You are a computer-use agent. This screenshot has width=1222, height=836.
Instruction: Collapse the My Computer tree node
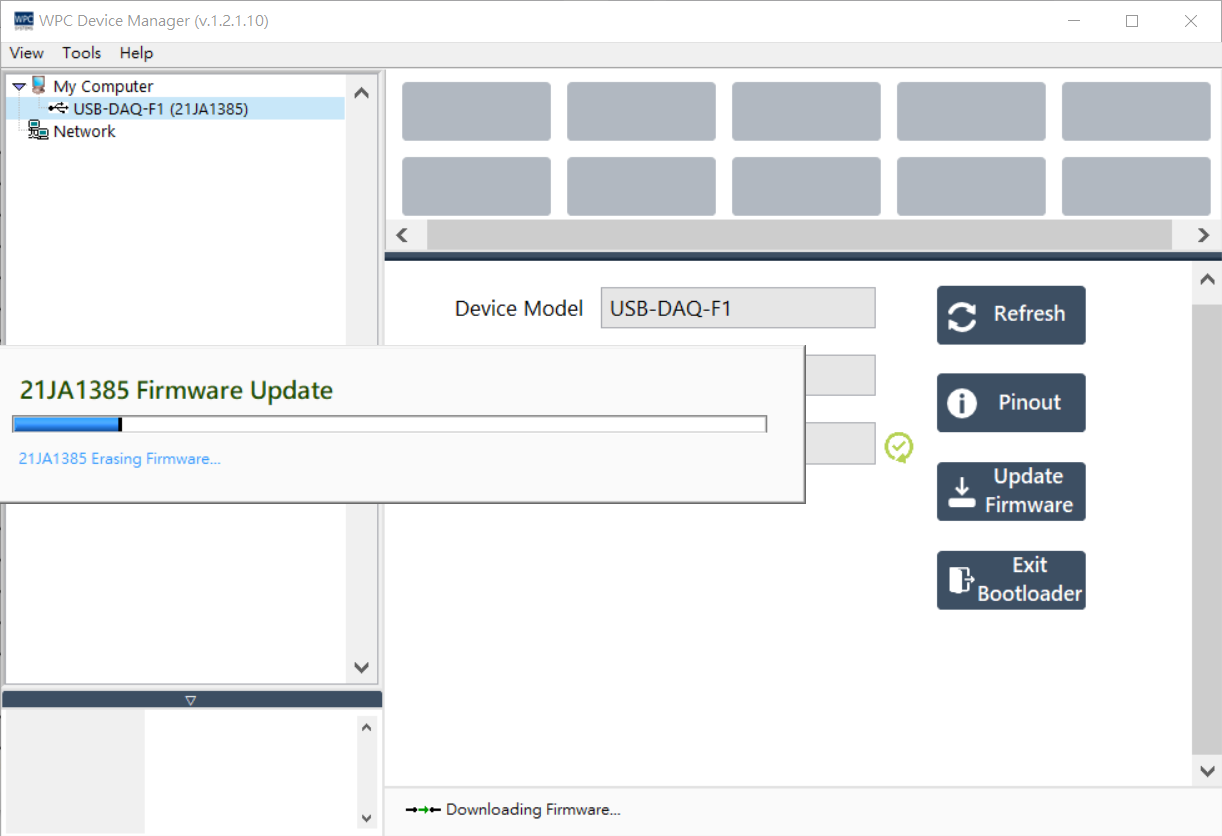(17, 85)
